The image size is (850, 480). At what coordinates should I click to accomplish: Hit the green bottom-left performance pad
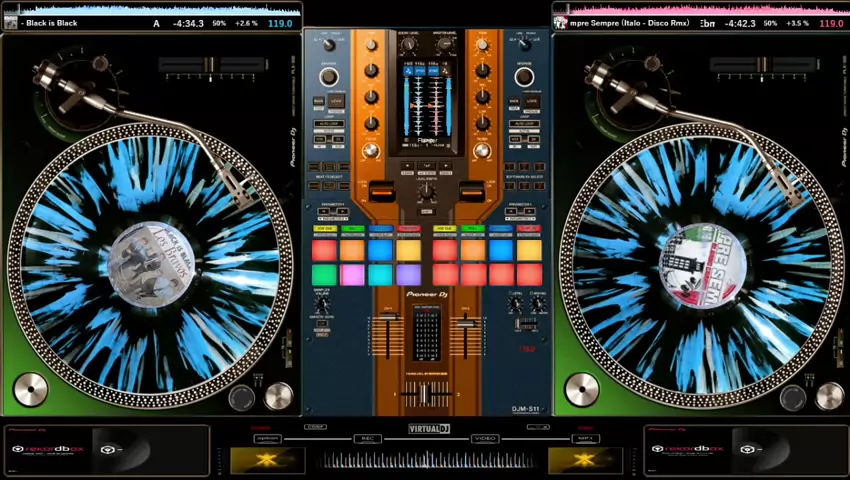(325, 275)
